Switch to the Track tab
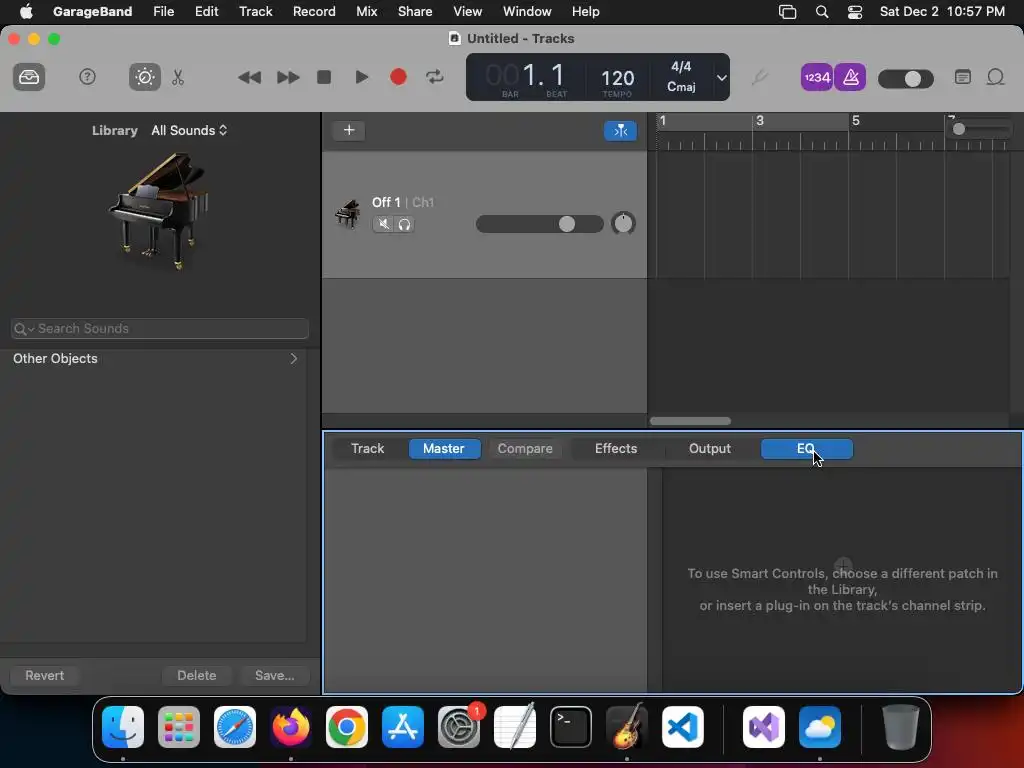This screenshot has height=768, width=1024. click(368, 449)
